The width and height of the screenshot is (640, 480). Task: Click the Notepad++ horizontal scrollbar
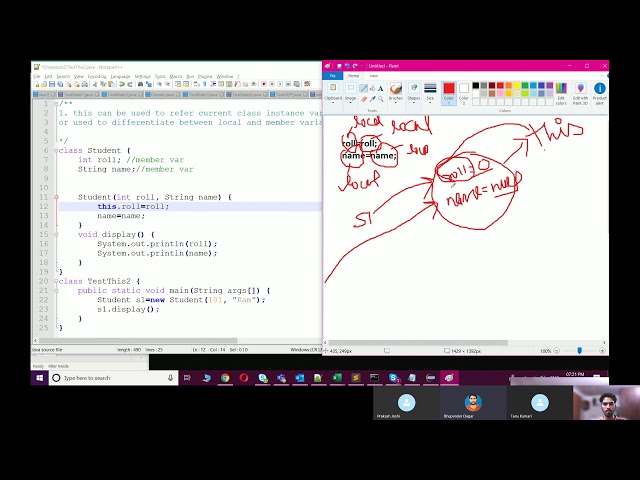138,340
